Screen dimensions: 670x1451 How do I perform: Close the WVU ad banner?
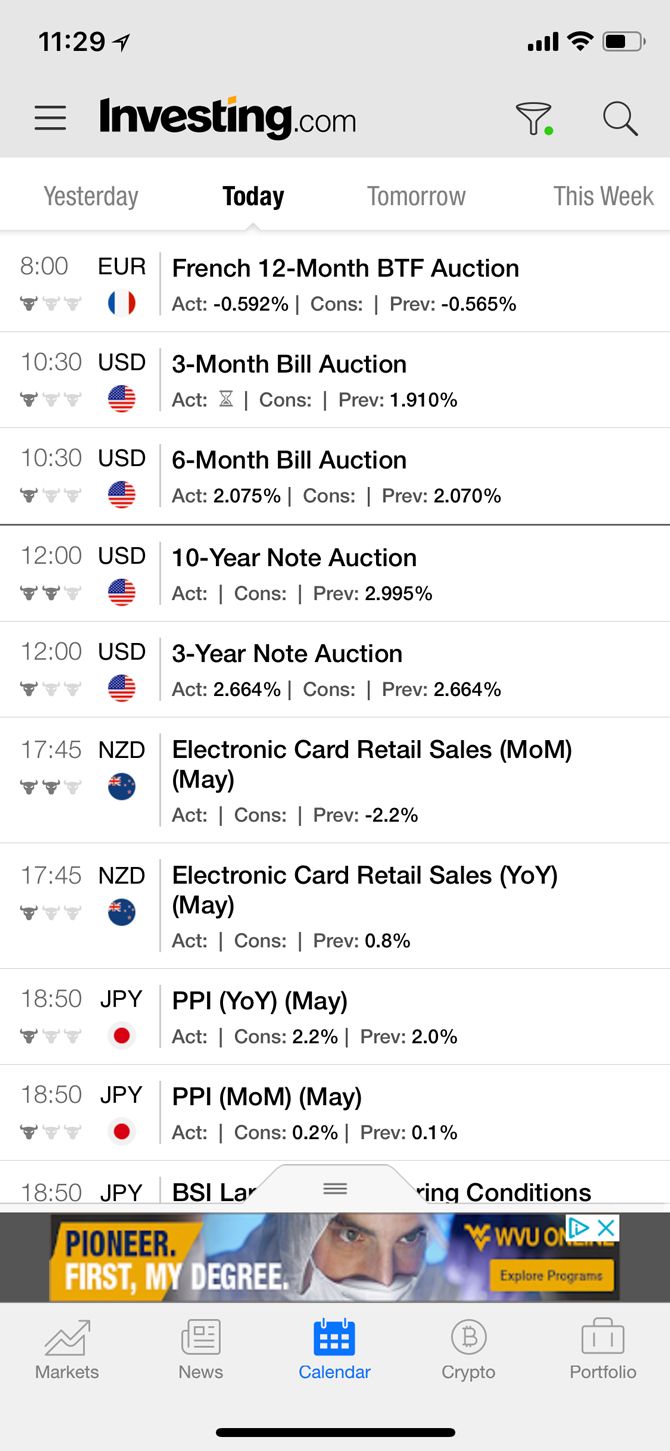click(x=606, y=1227)
